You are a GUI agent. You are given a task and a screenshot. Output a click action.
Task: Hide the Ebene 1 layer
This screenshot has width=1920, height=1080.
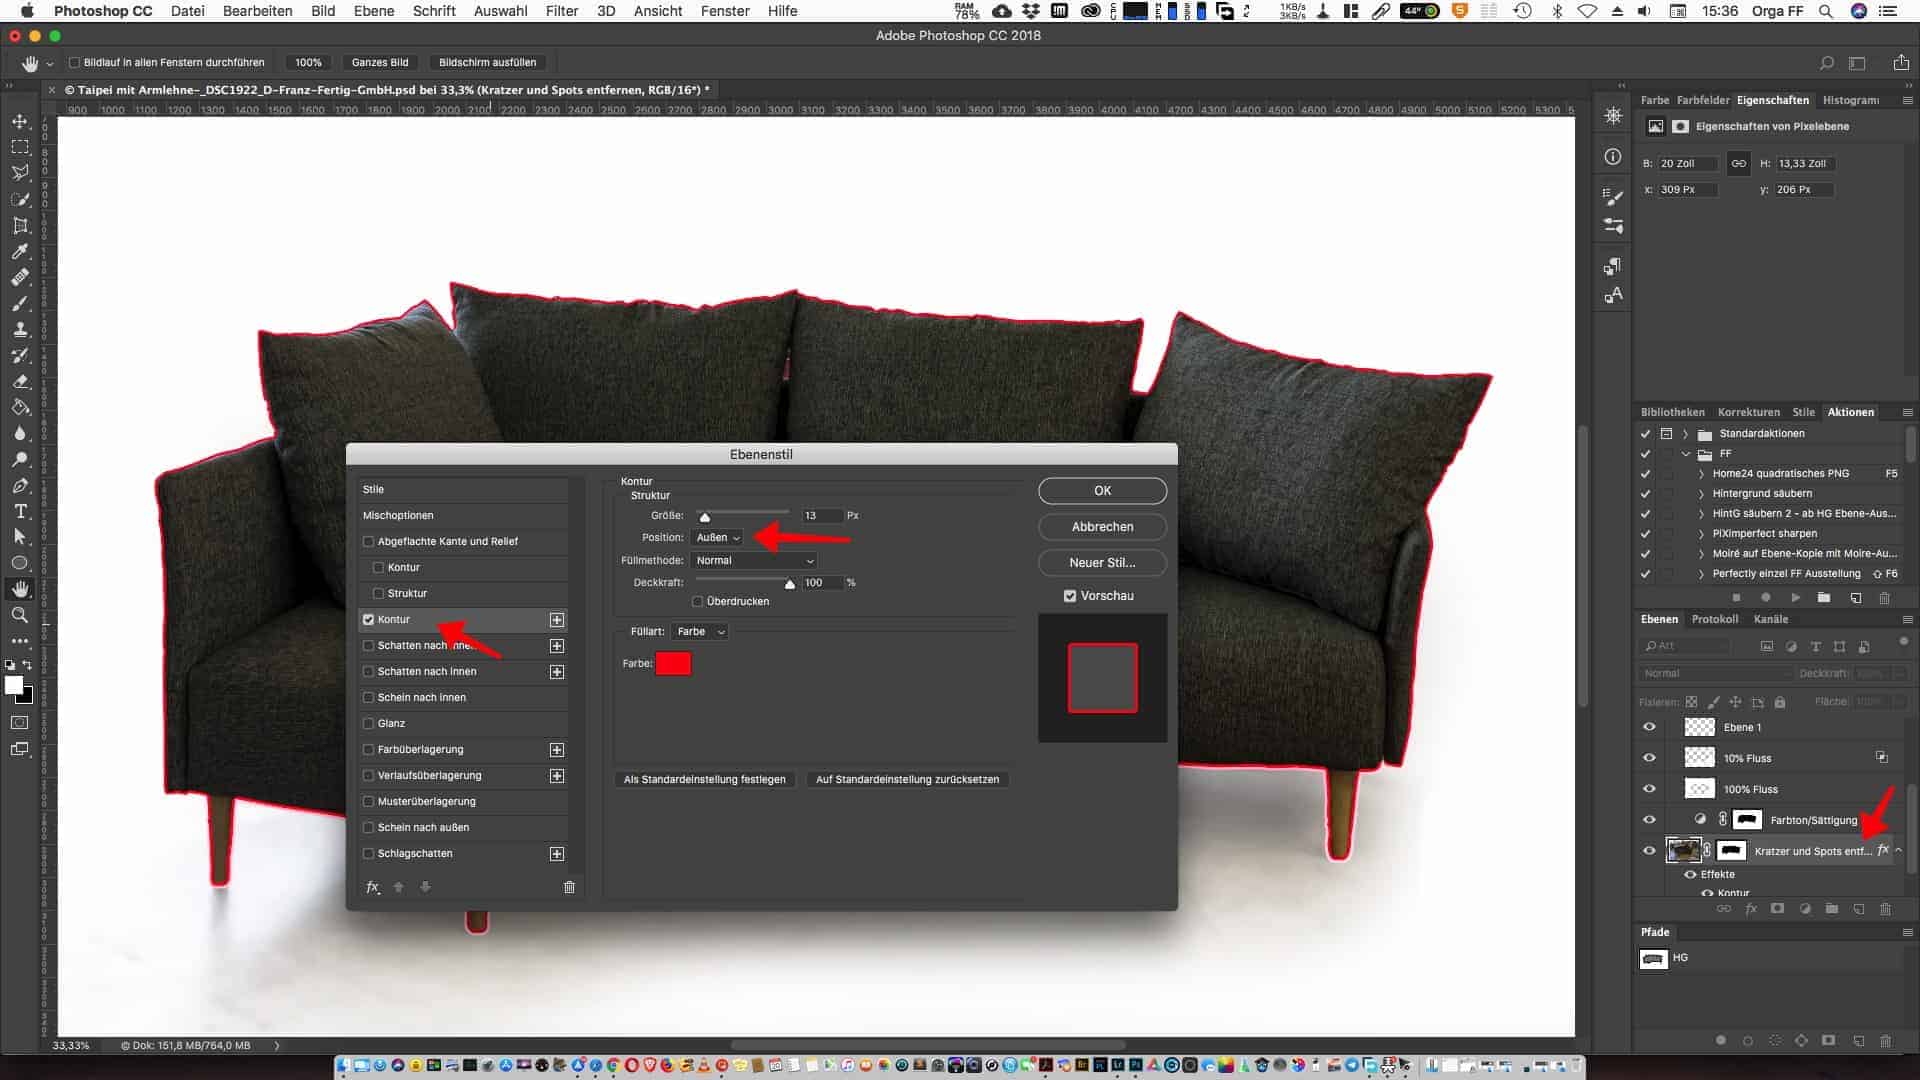(x=1649, y=727)
